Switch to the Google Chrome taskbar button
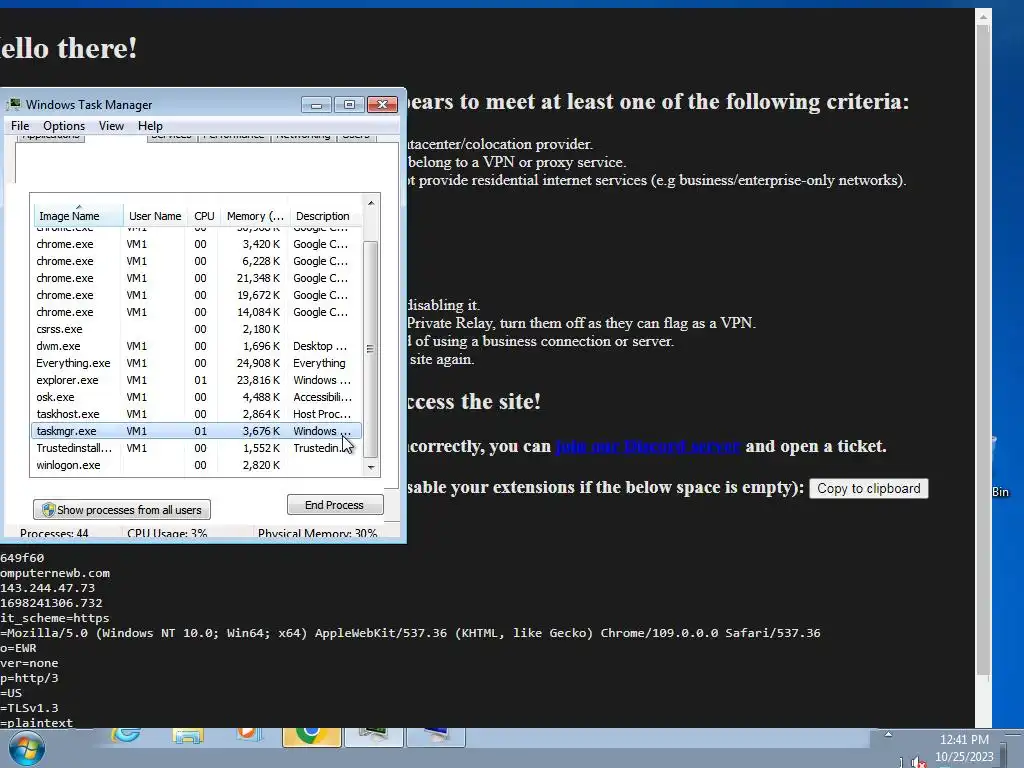This screenshot has width=1024, height=768. [312, 737]
